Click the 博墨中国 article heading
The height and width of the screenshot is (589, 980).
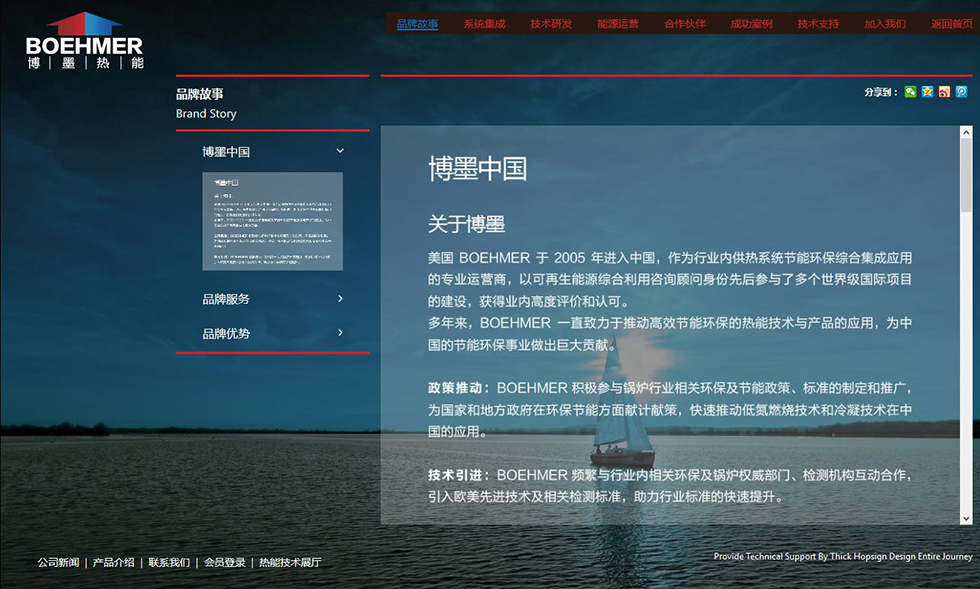[478, 169]
